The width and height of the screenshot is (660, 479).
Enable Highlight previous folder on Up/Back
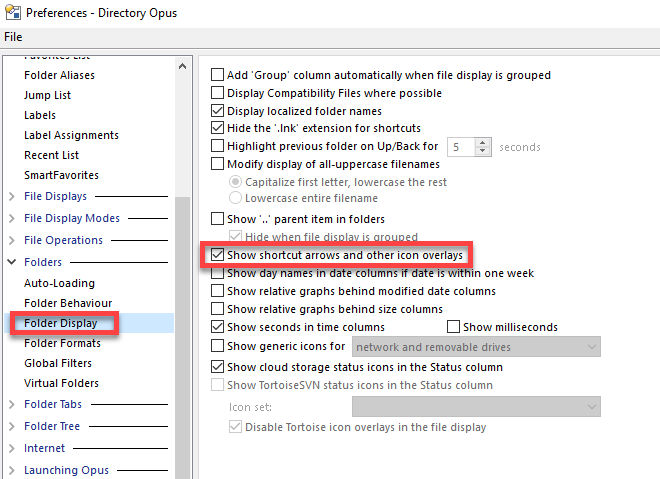(x=217, y=146)
